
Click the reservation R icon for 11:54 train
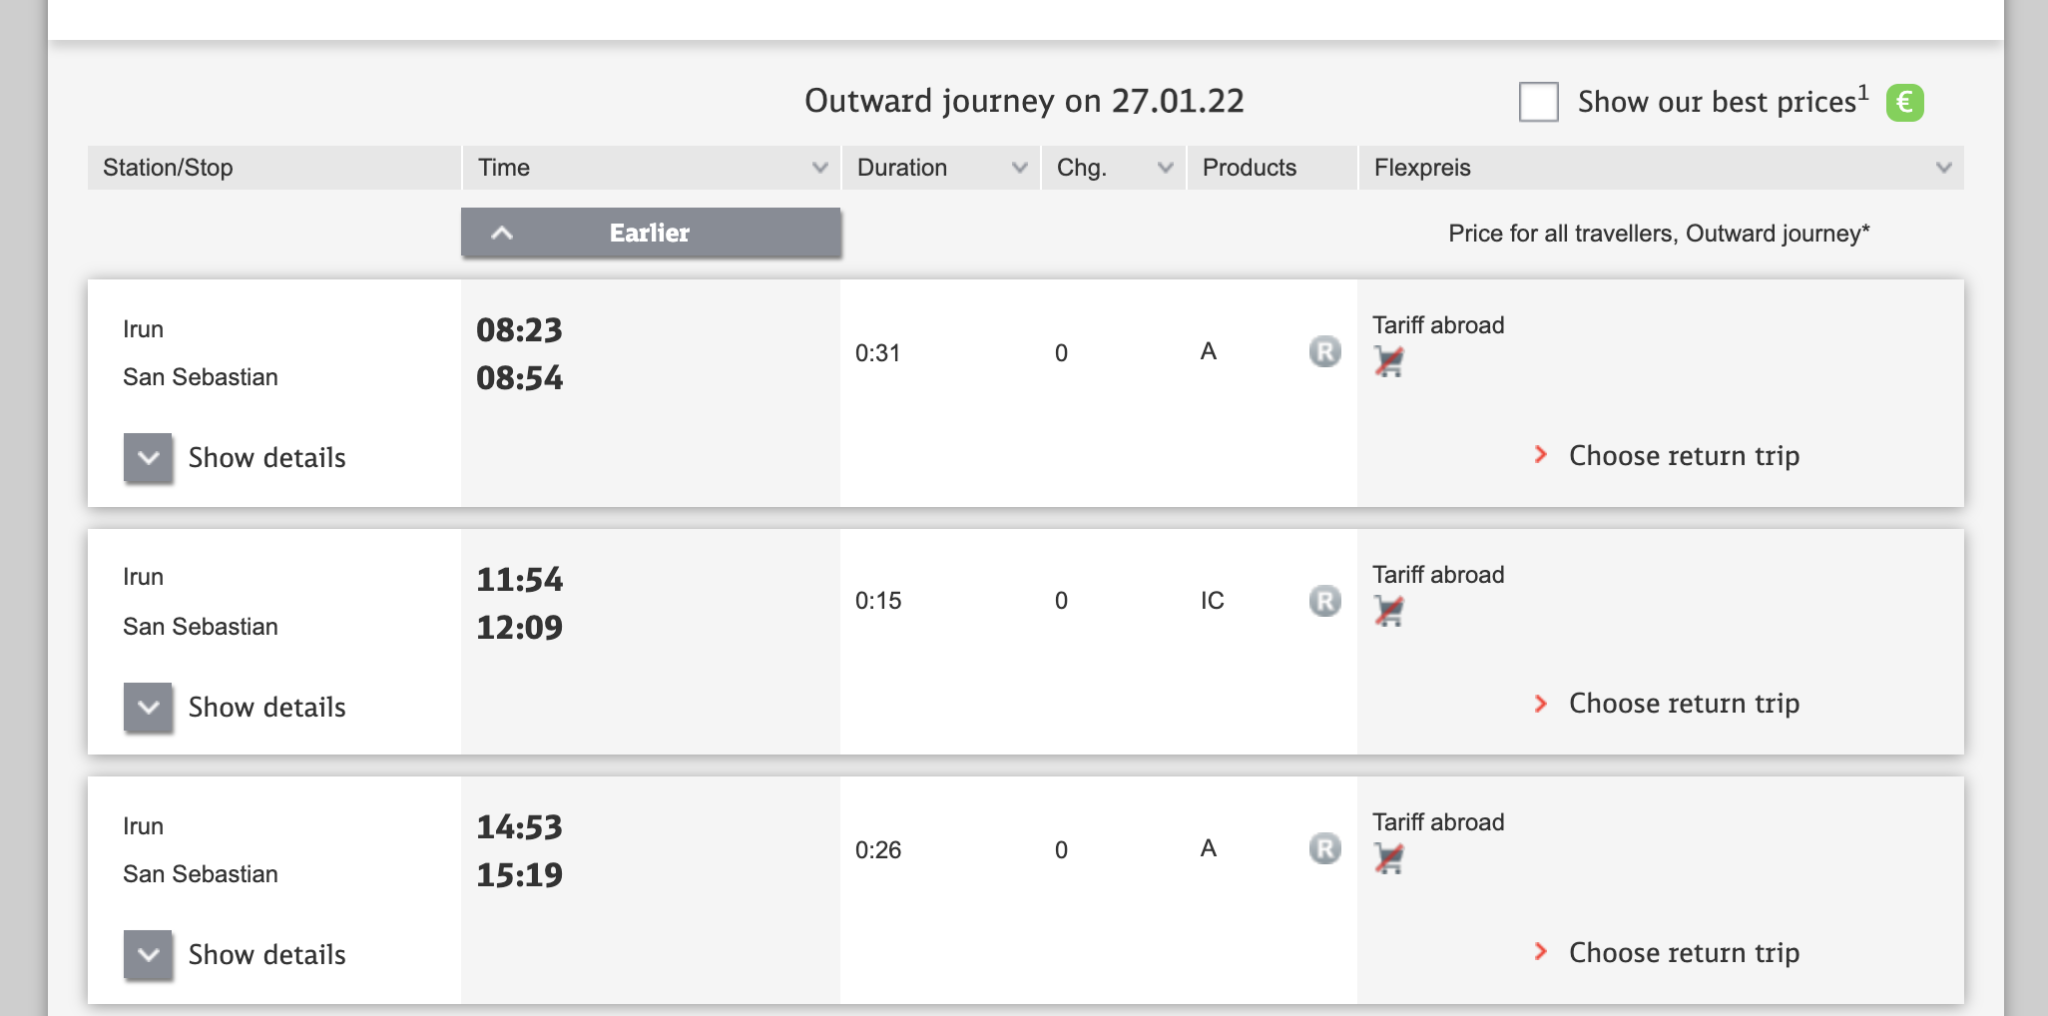(1325, 600)
